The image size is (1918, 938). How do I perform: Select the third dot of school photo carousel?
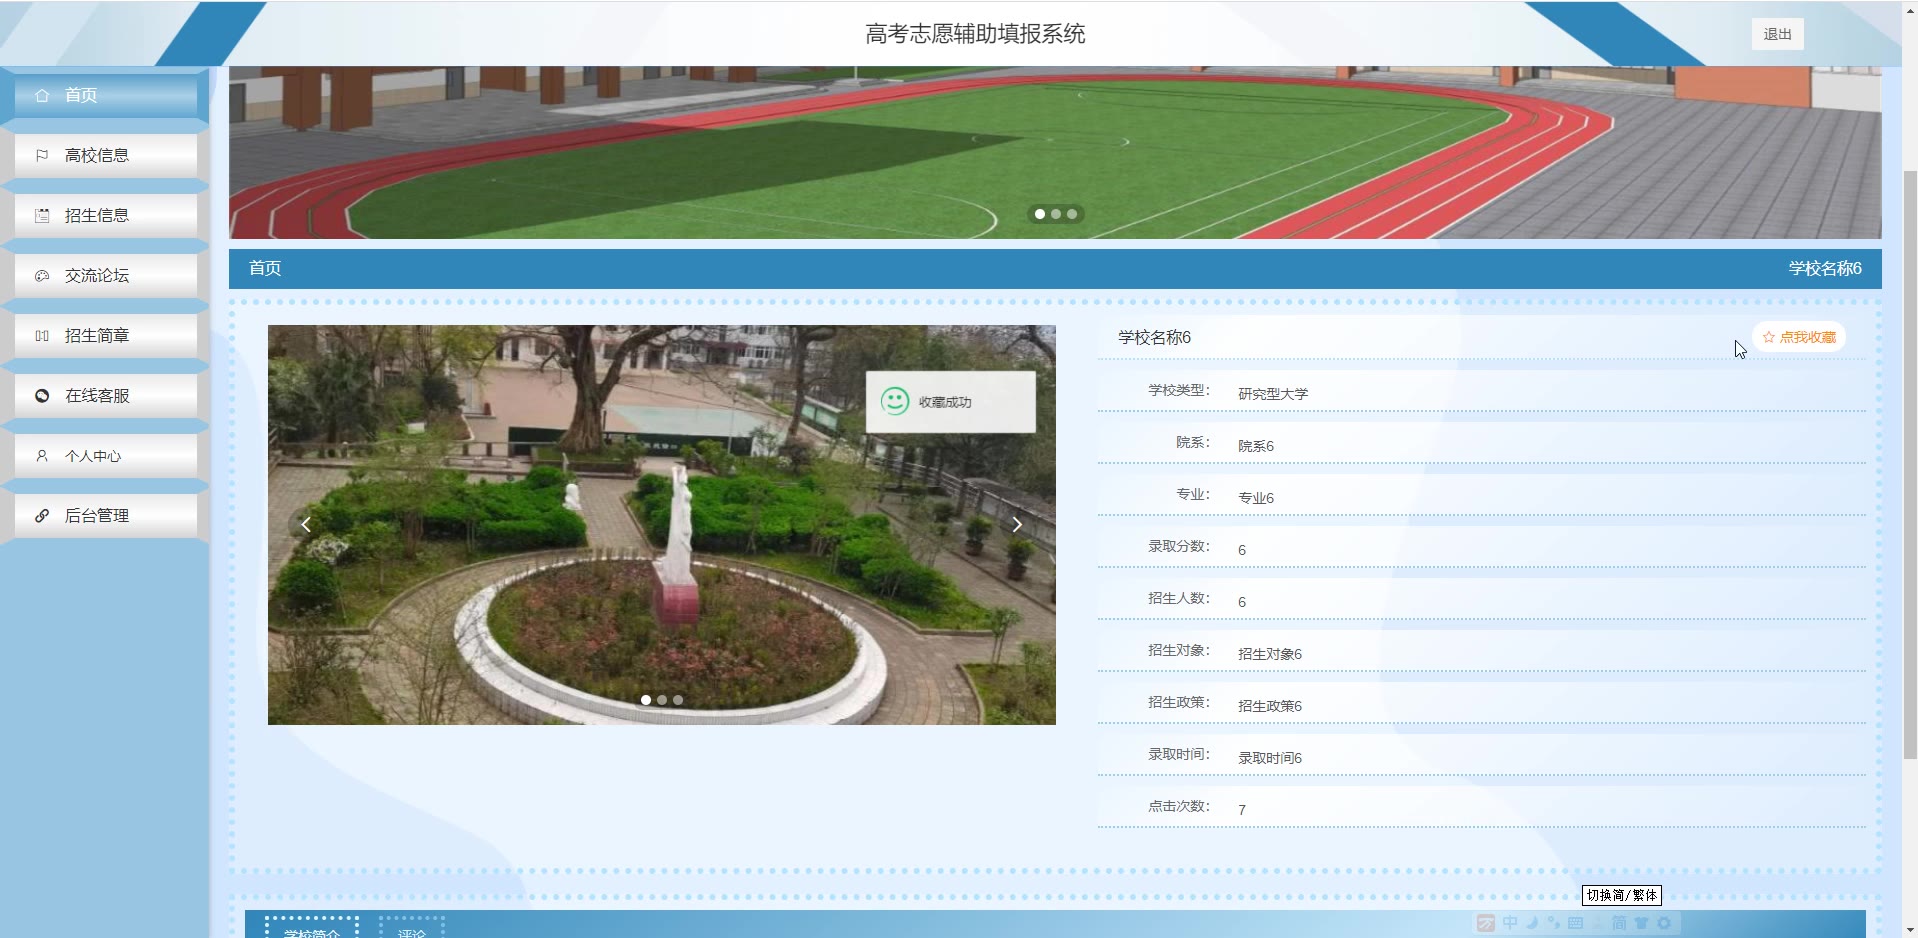click(x=678, y=700)
